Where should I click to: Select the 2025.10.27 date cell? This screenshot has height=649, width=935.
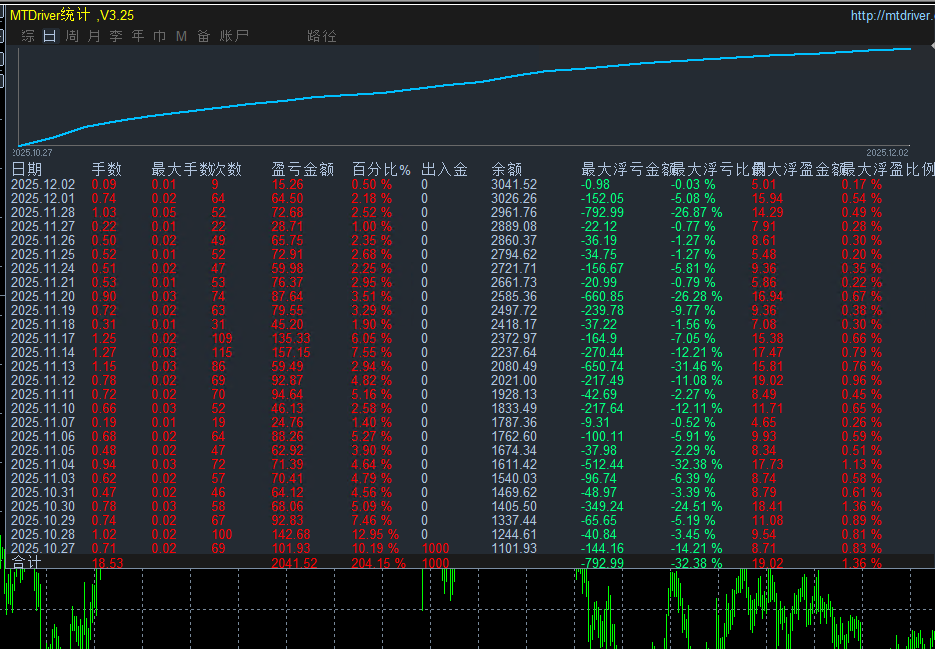[x=43, y=548]
